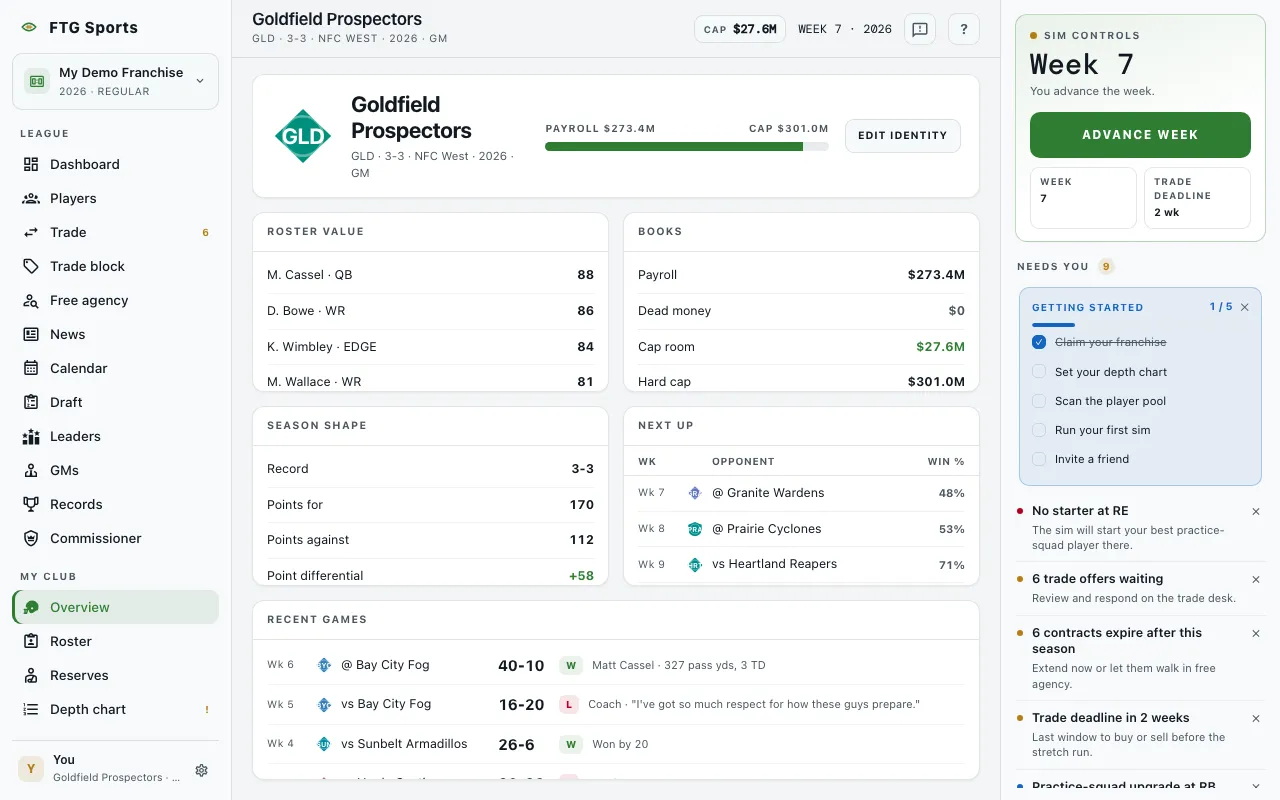Click the Getting Started progress bar
1280x800 pixels.
pyautogui.click(x=1054, y=324)
